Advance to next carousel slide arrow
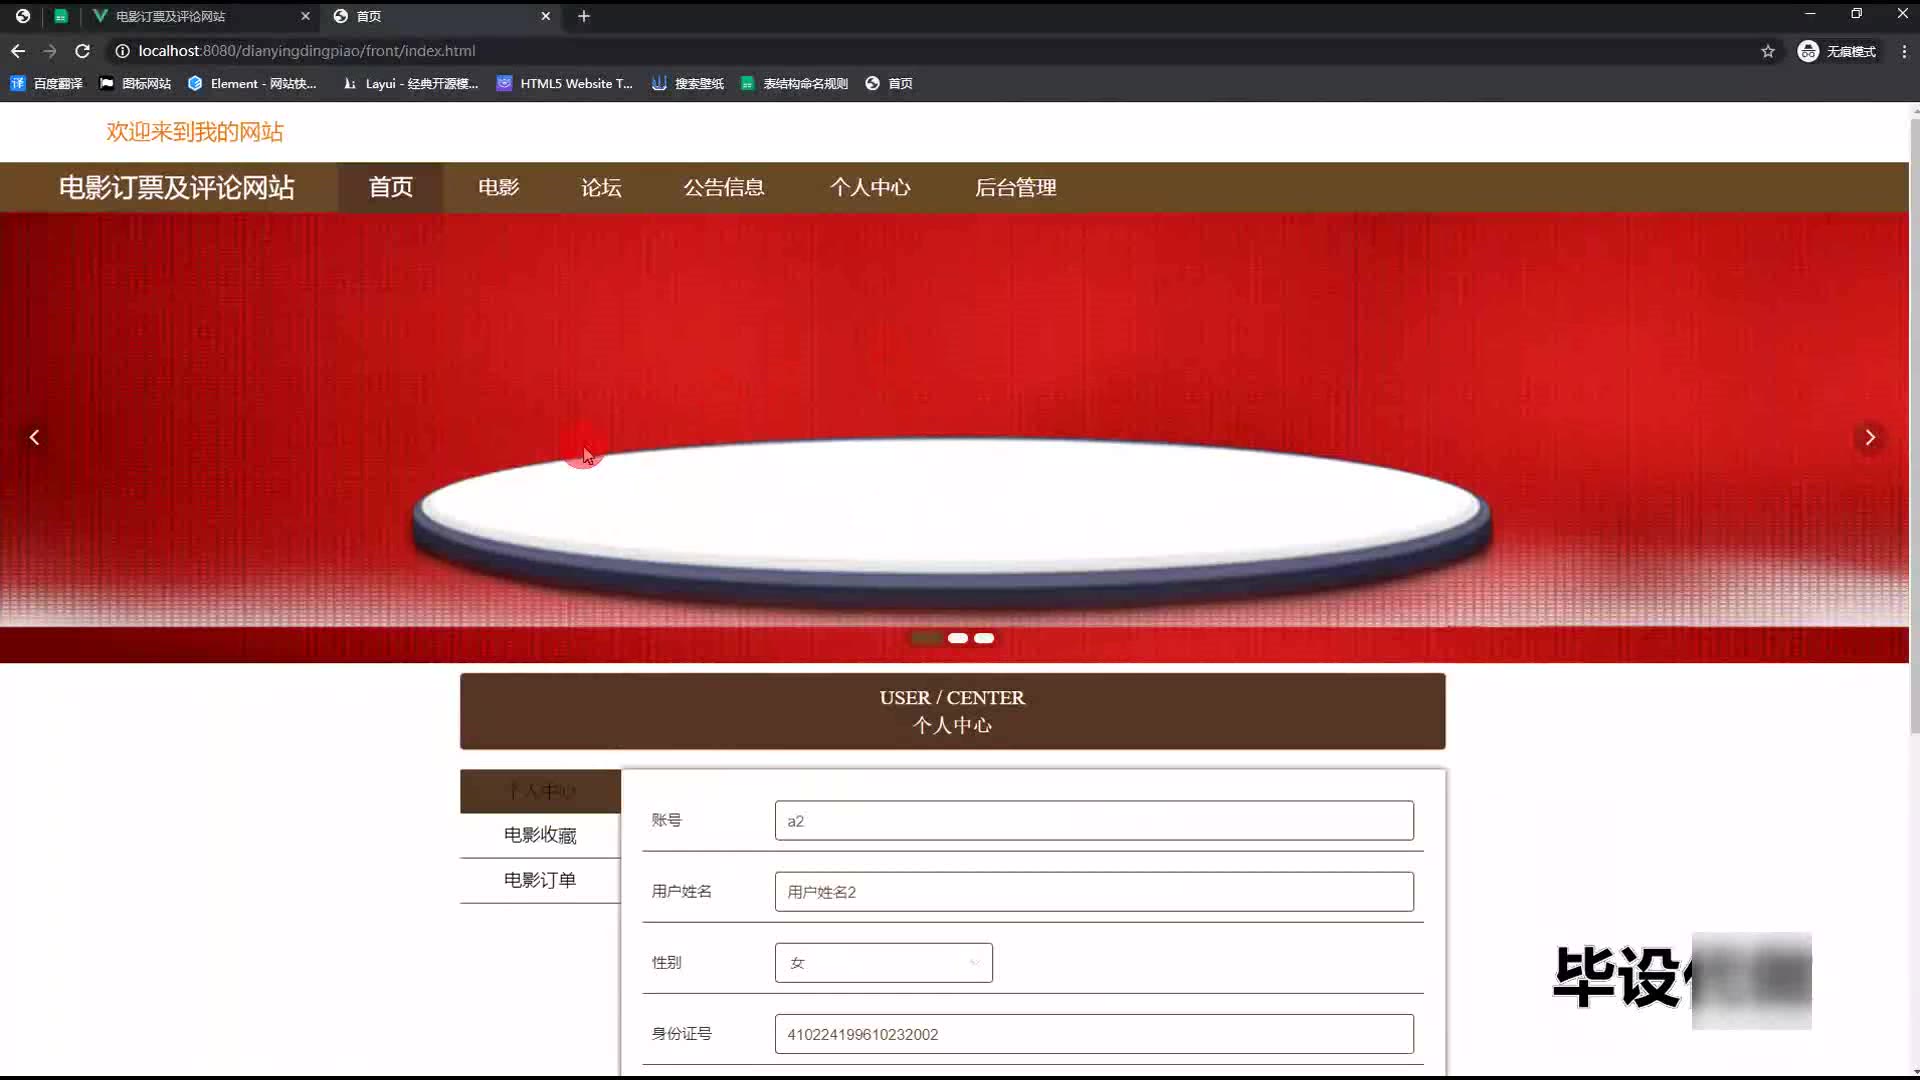 tap(1869, 437)
